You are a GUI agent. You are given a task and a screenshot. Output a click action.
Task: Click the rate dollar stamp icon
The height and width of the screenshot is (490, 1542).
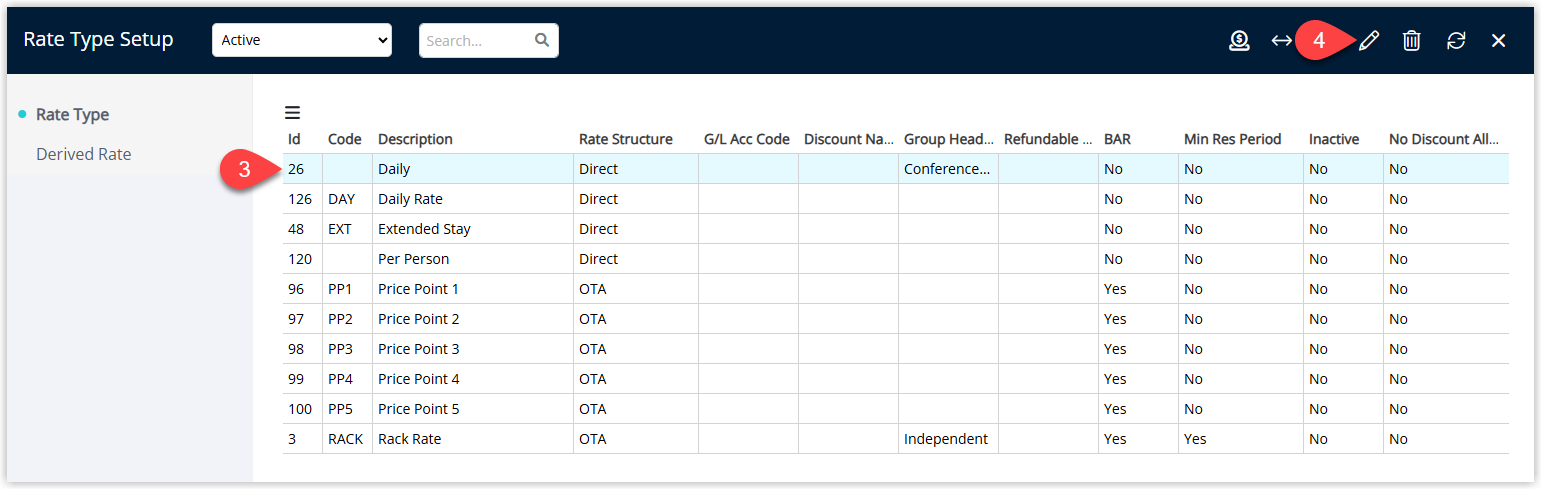point(1239,41)
